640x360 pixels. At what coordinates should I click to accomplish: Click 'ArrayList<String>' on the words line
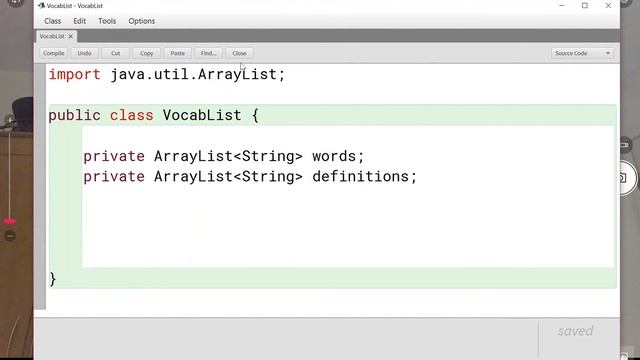228,156
